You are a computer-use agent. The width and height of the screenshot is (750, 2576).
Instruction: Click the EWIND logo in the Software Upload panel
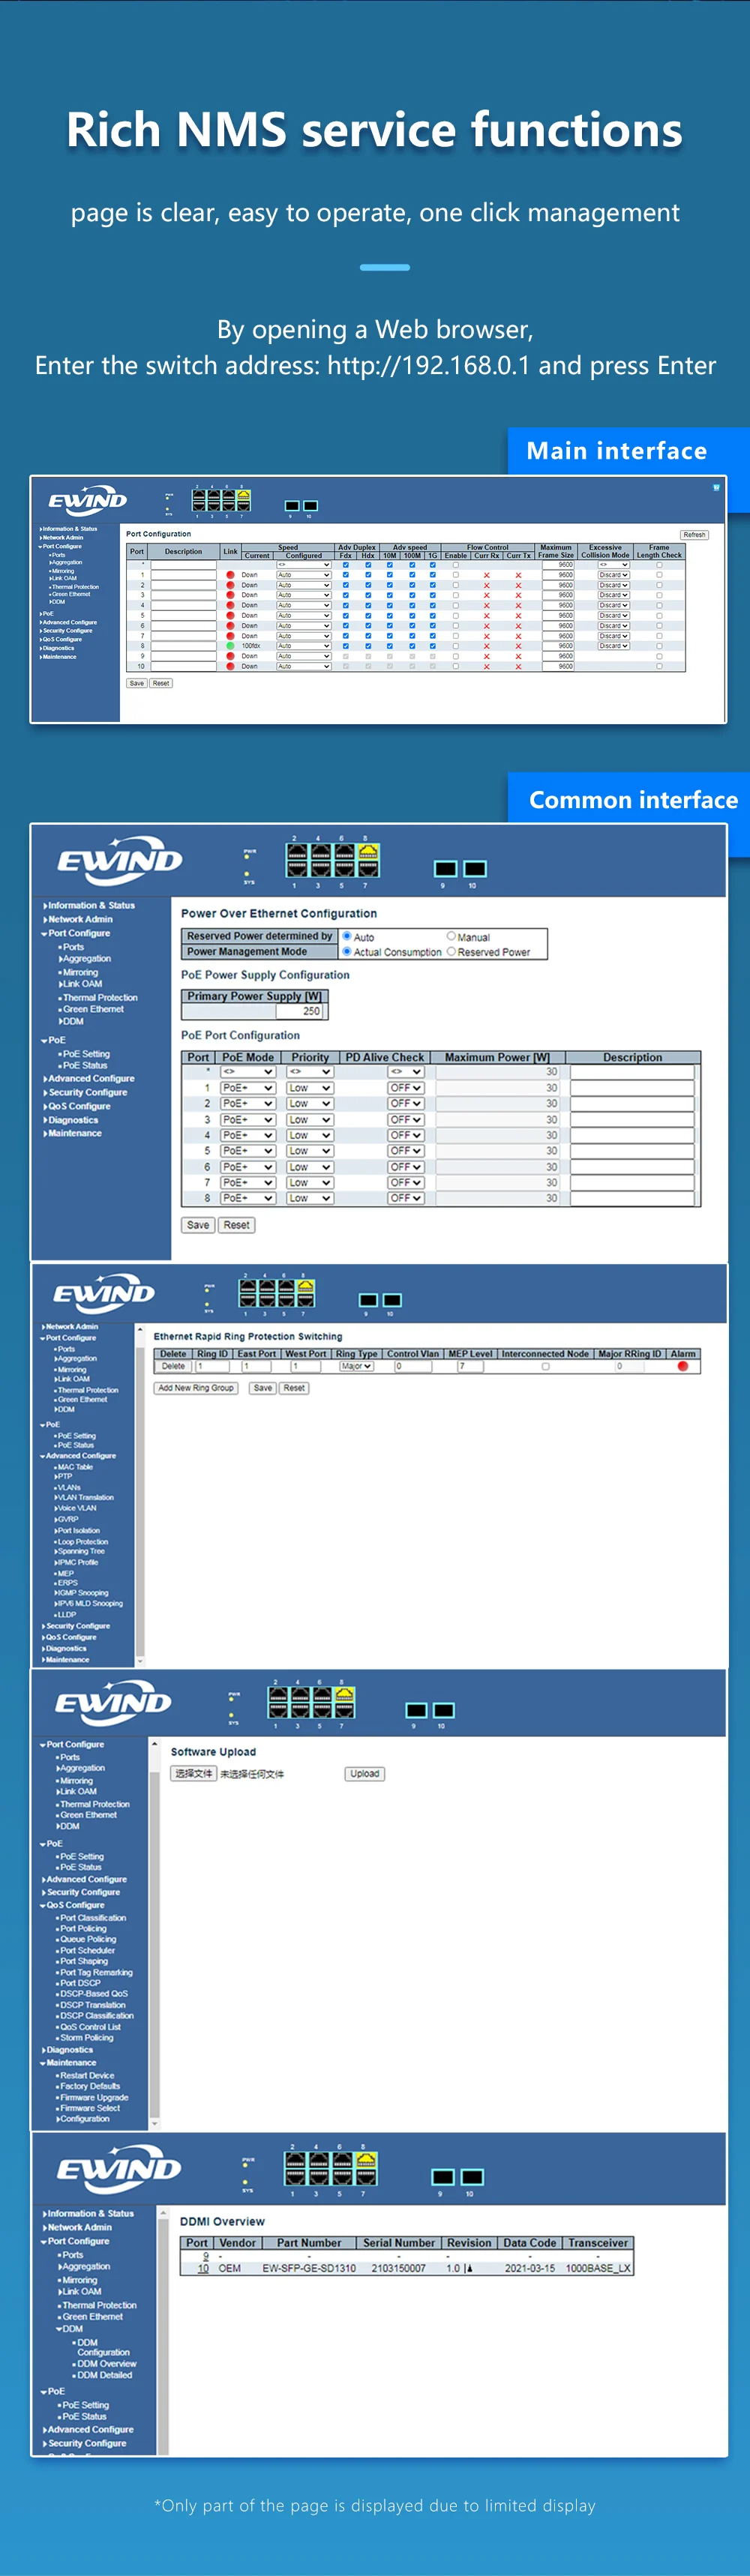[x=113, y=1703]
